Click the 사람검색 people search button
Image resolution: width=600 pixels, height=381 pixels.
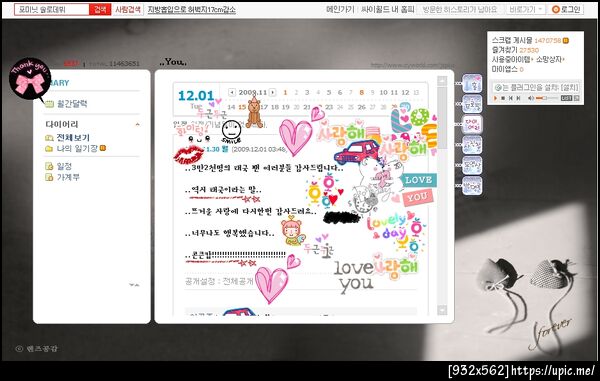(x=128, y=10)
